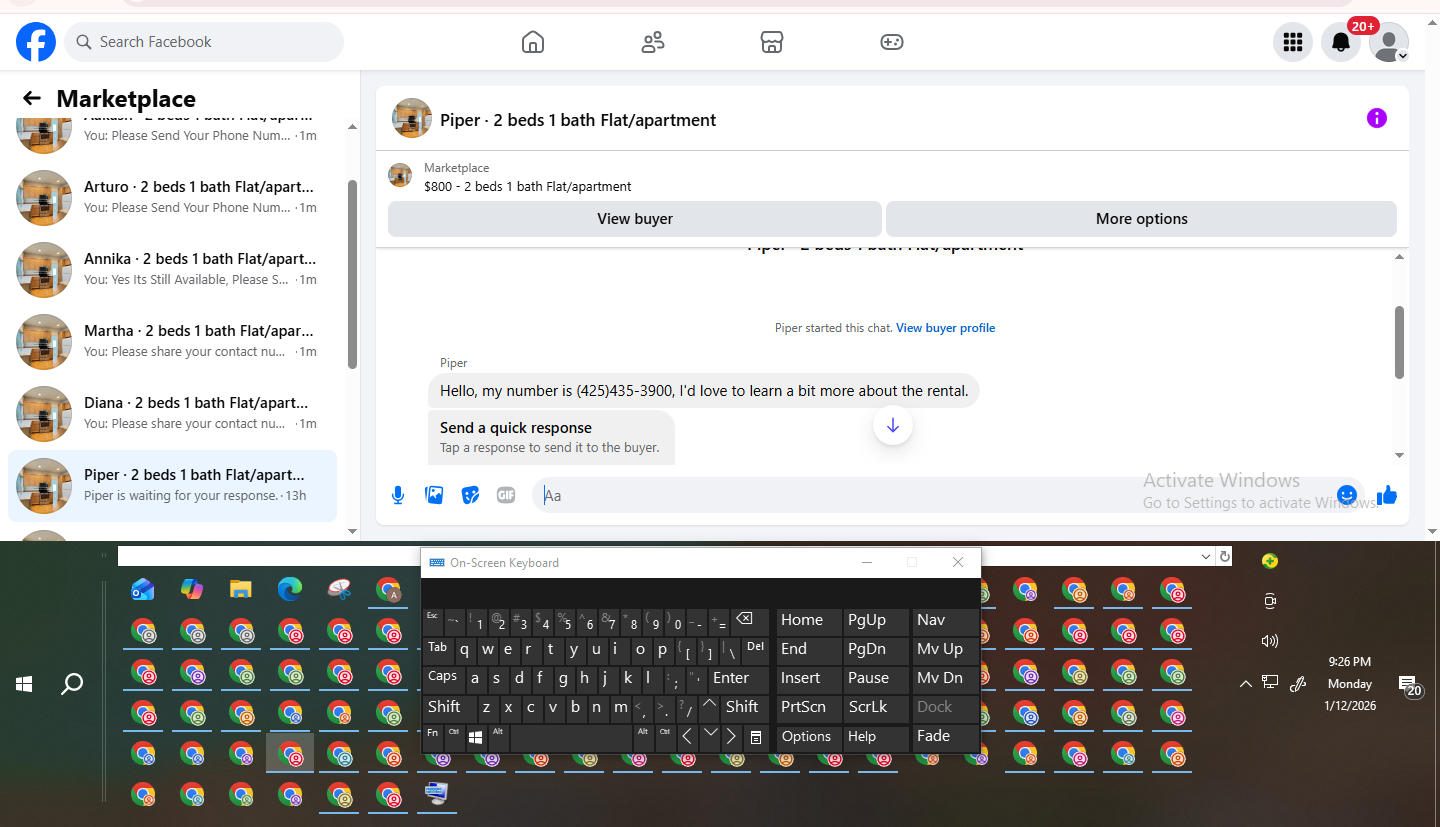Jump to latest message with down-arrow button
The height and width of the screenshot is (827, 1440).
(893, 426)
